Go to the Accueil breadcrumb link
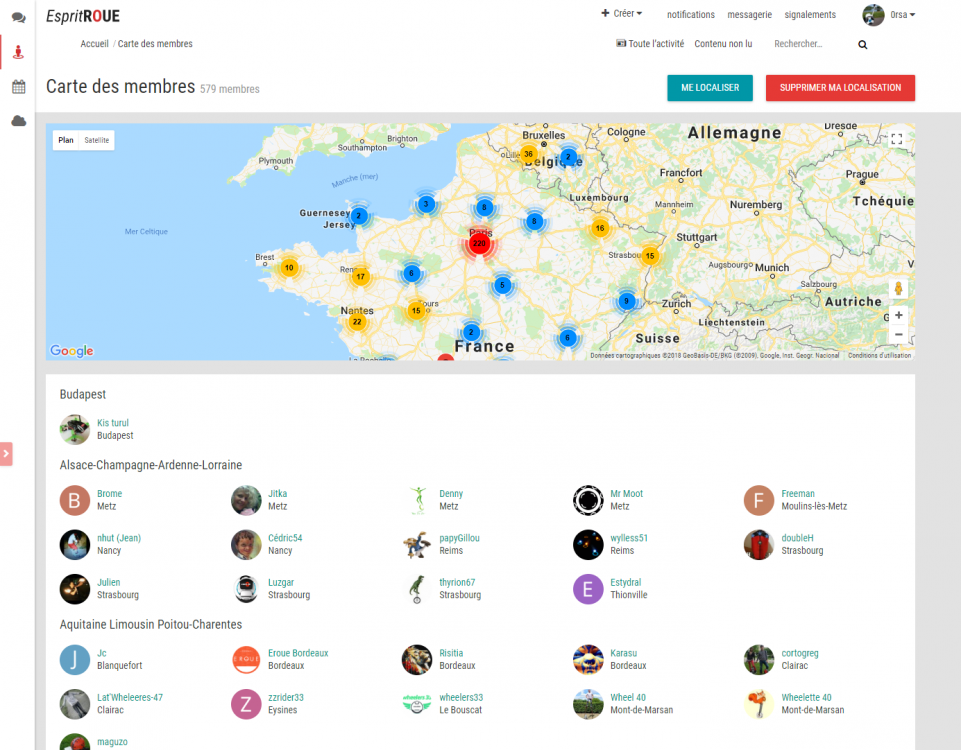 click(x=94, y=44)
